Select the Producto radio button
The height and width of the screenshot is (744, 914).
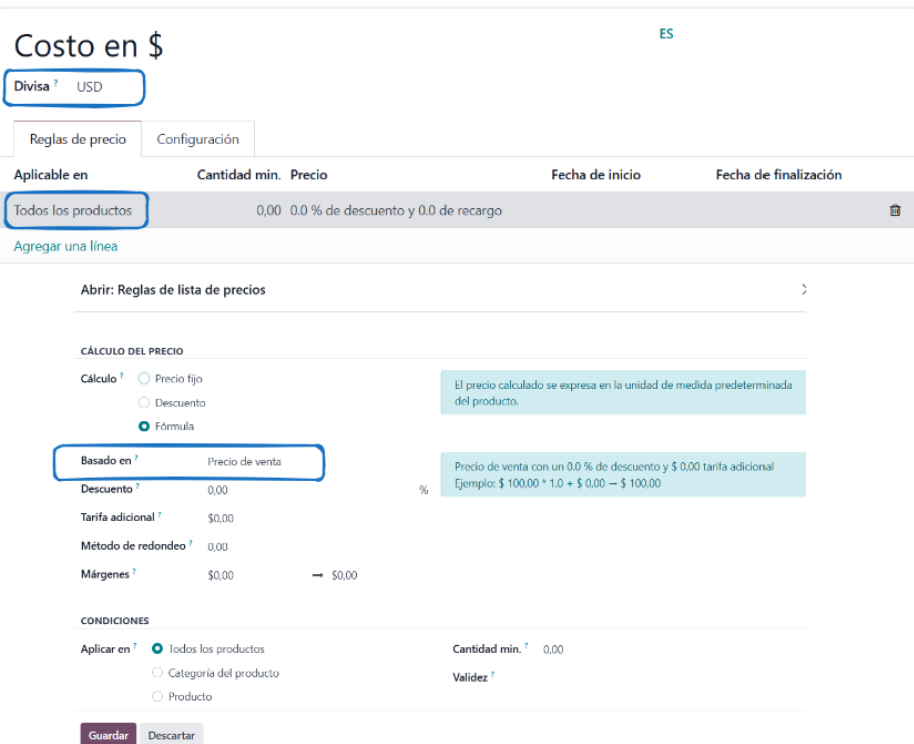pyautogui.click(x=158, y=696)
